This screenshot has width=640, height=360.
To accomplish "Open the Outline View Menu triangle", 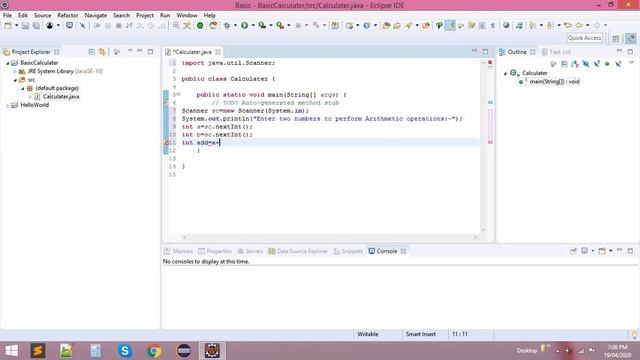I will coord(631,63).
